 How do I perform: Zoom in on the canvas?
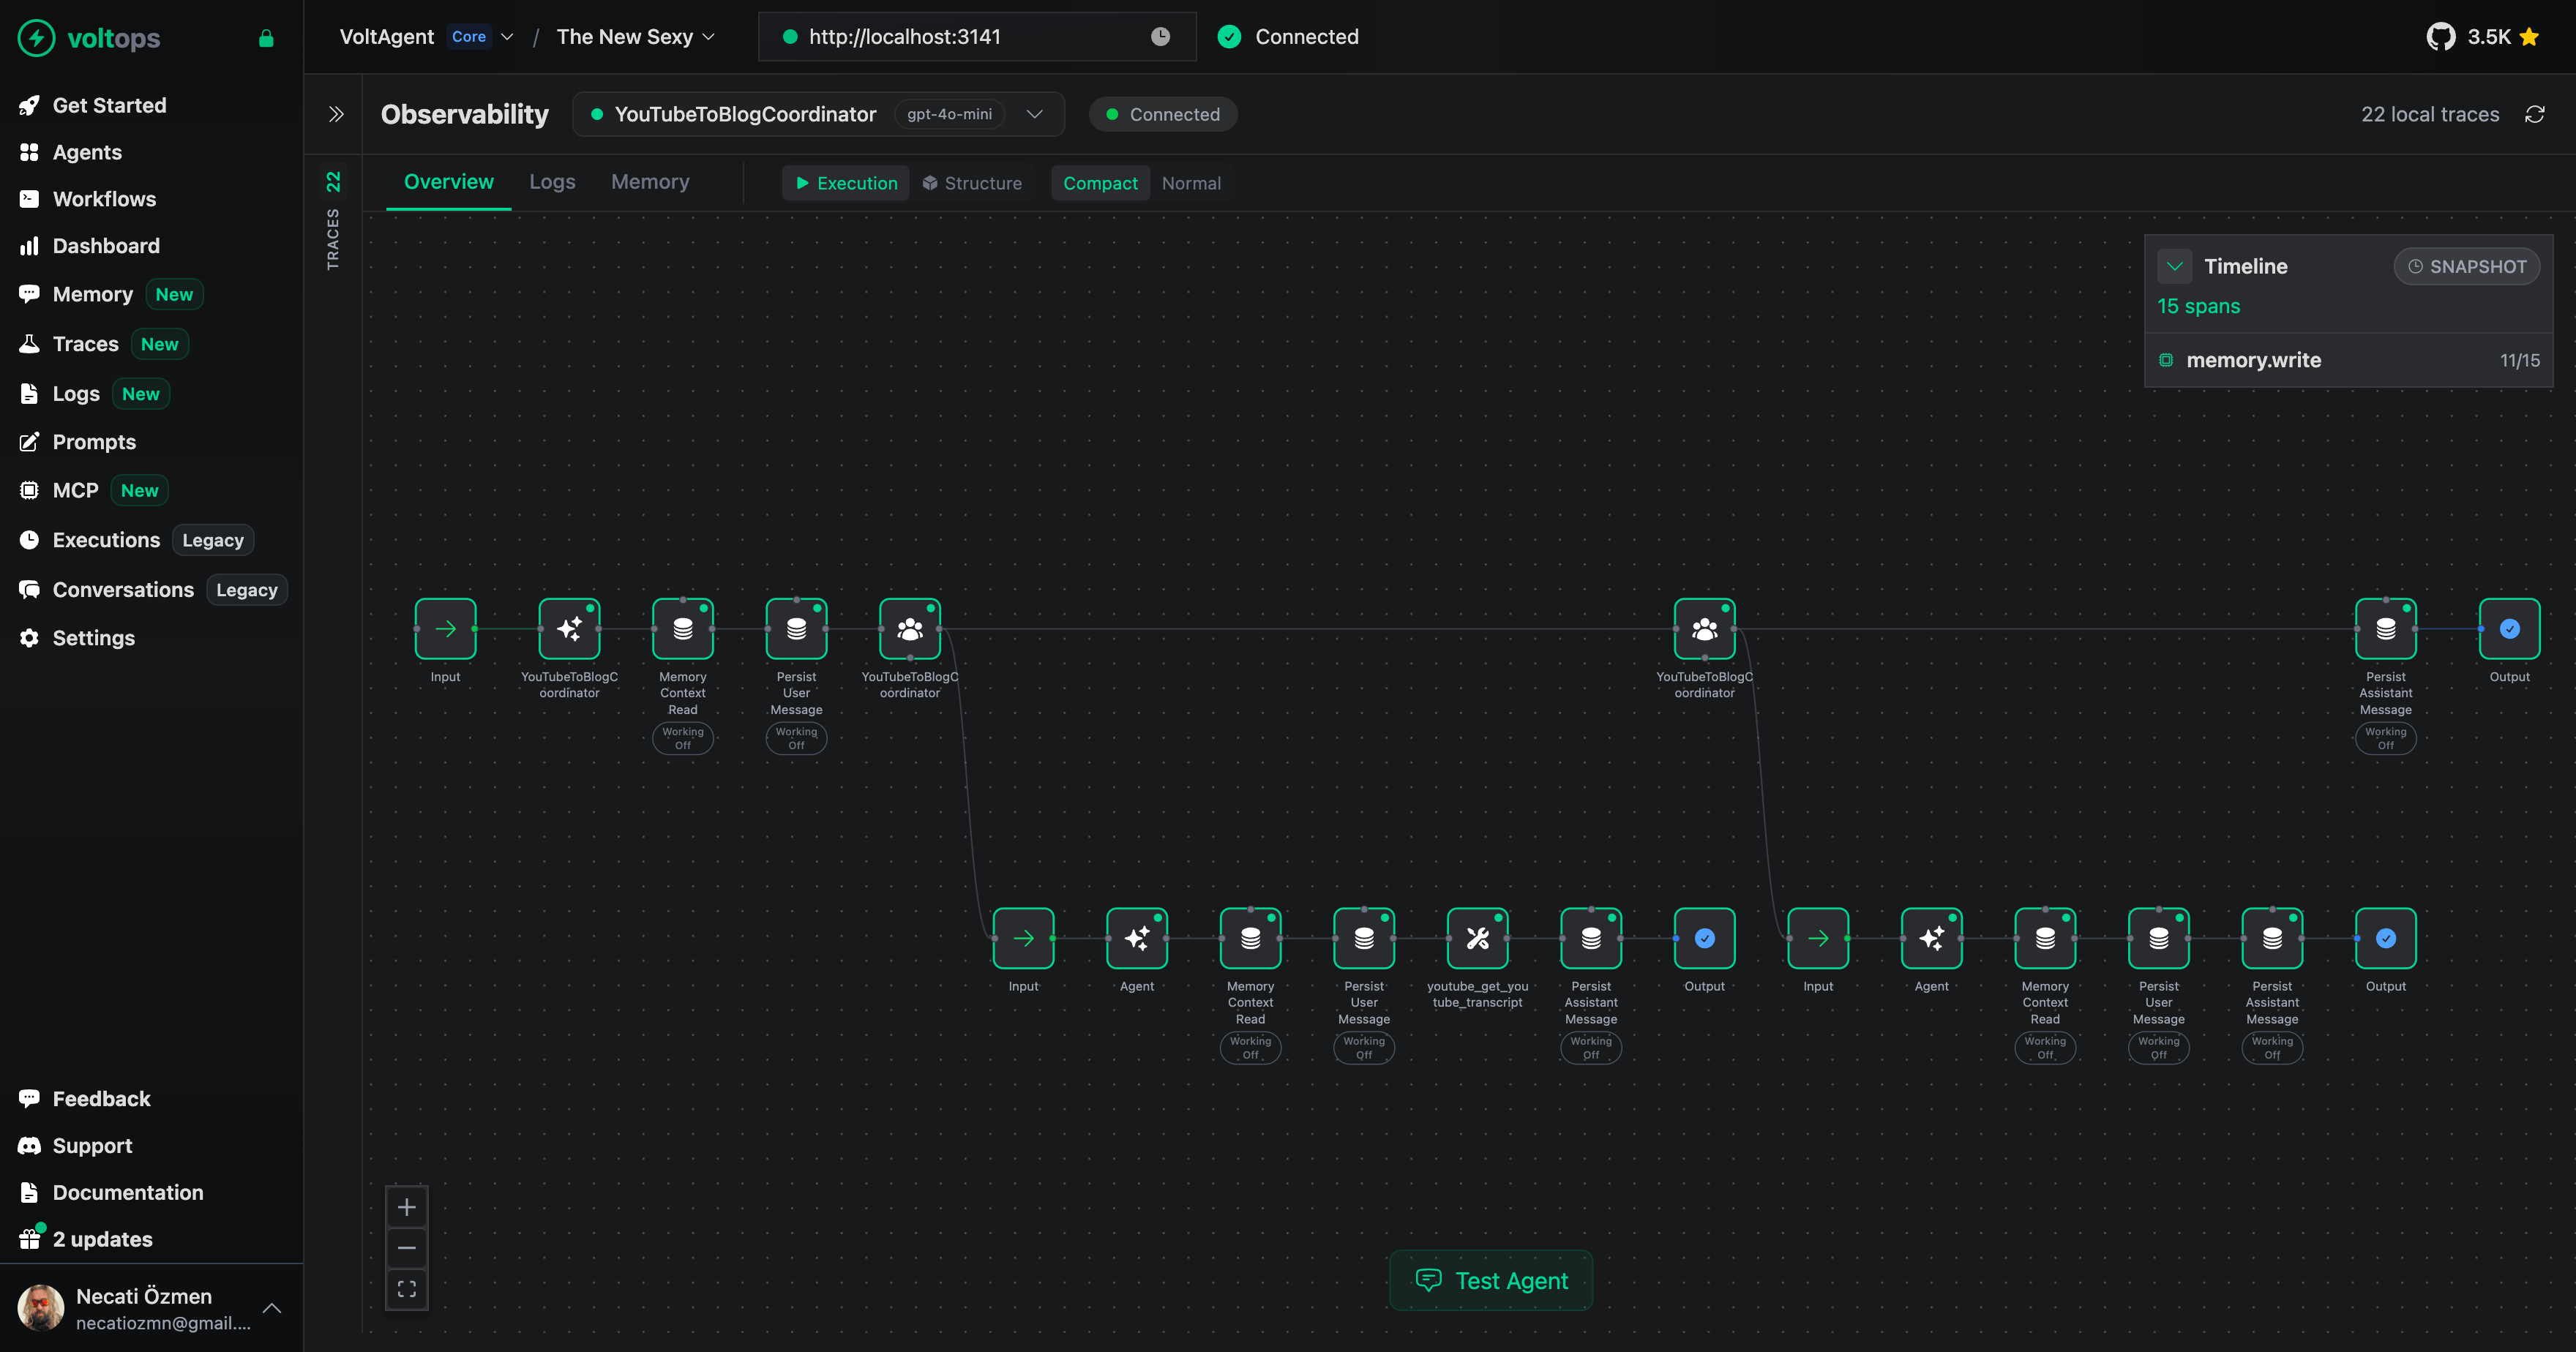coord(407,1207)
